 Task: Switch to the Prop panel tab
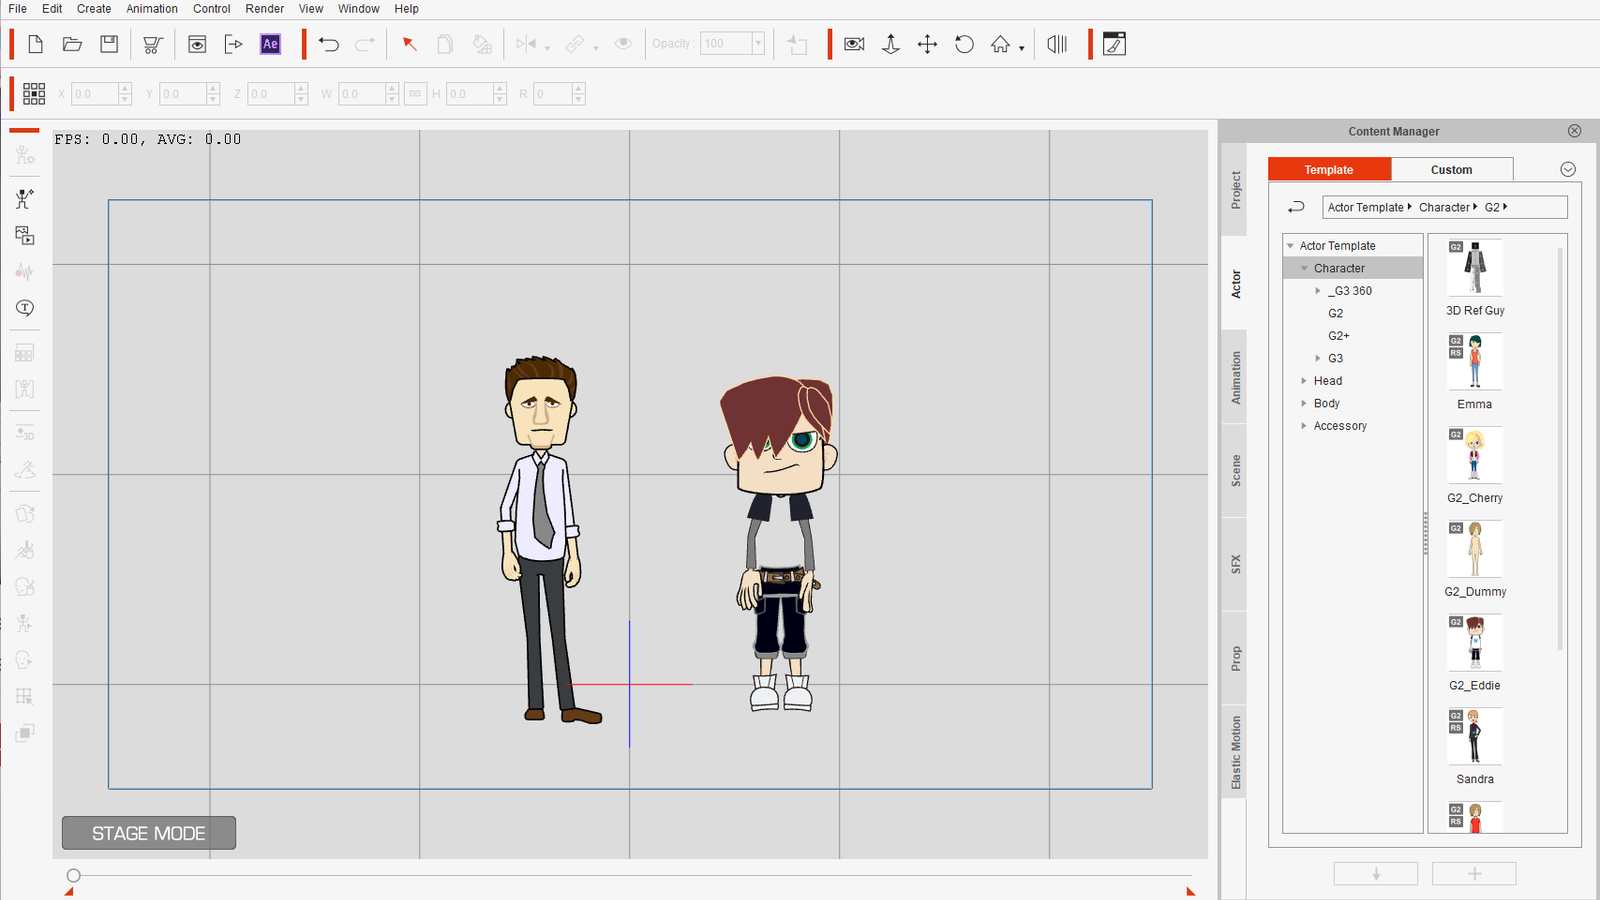(1234, 657)
